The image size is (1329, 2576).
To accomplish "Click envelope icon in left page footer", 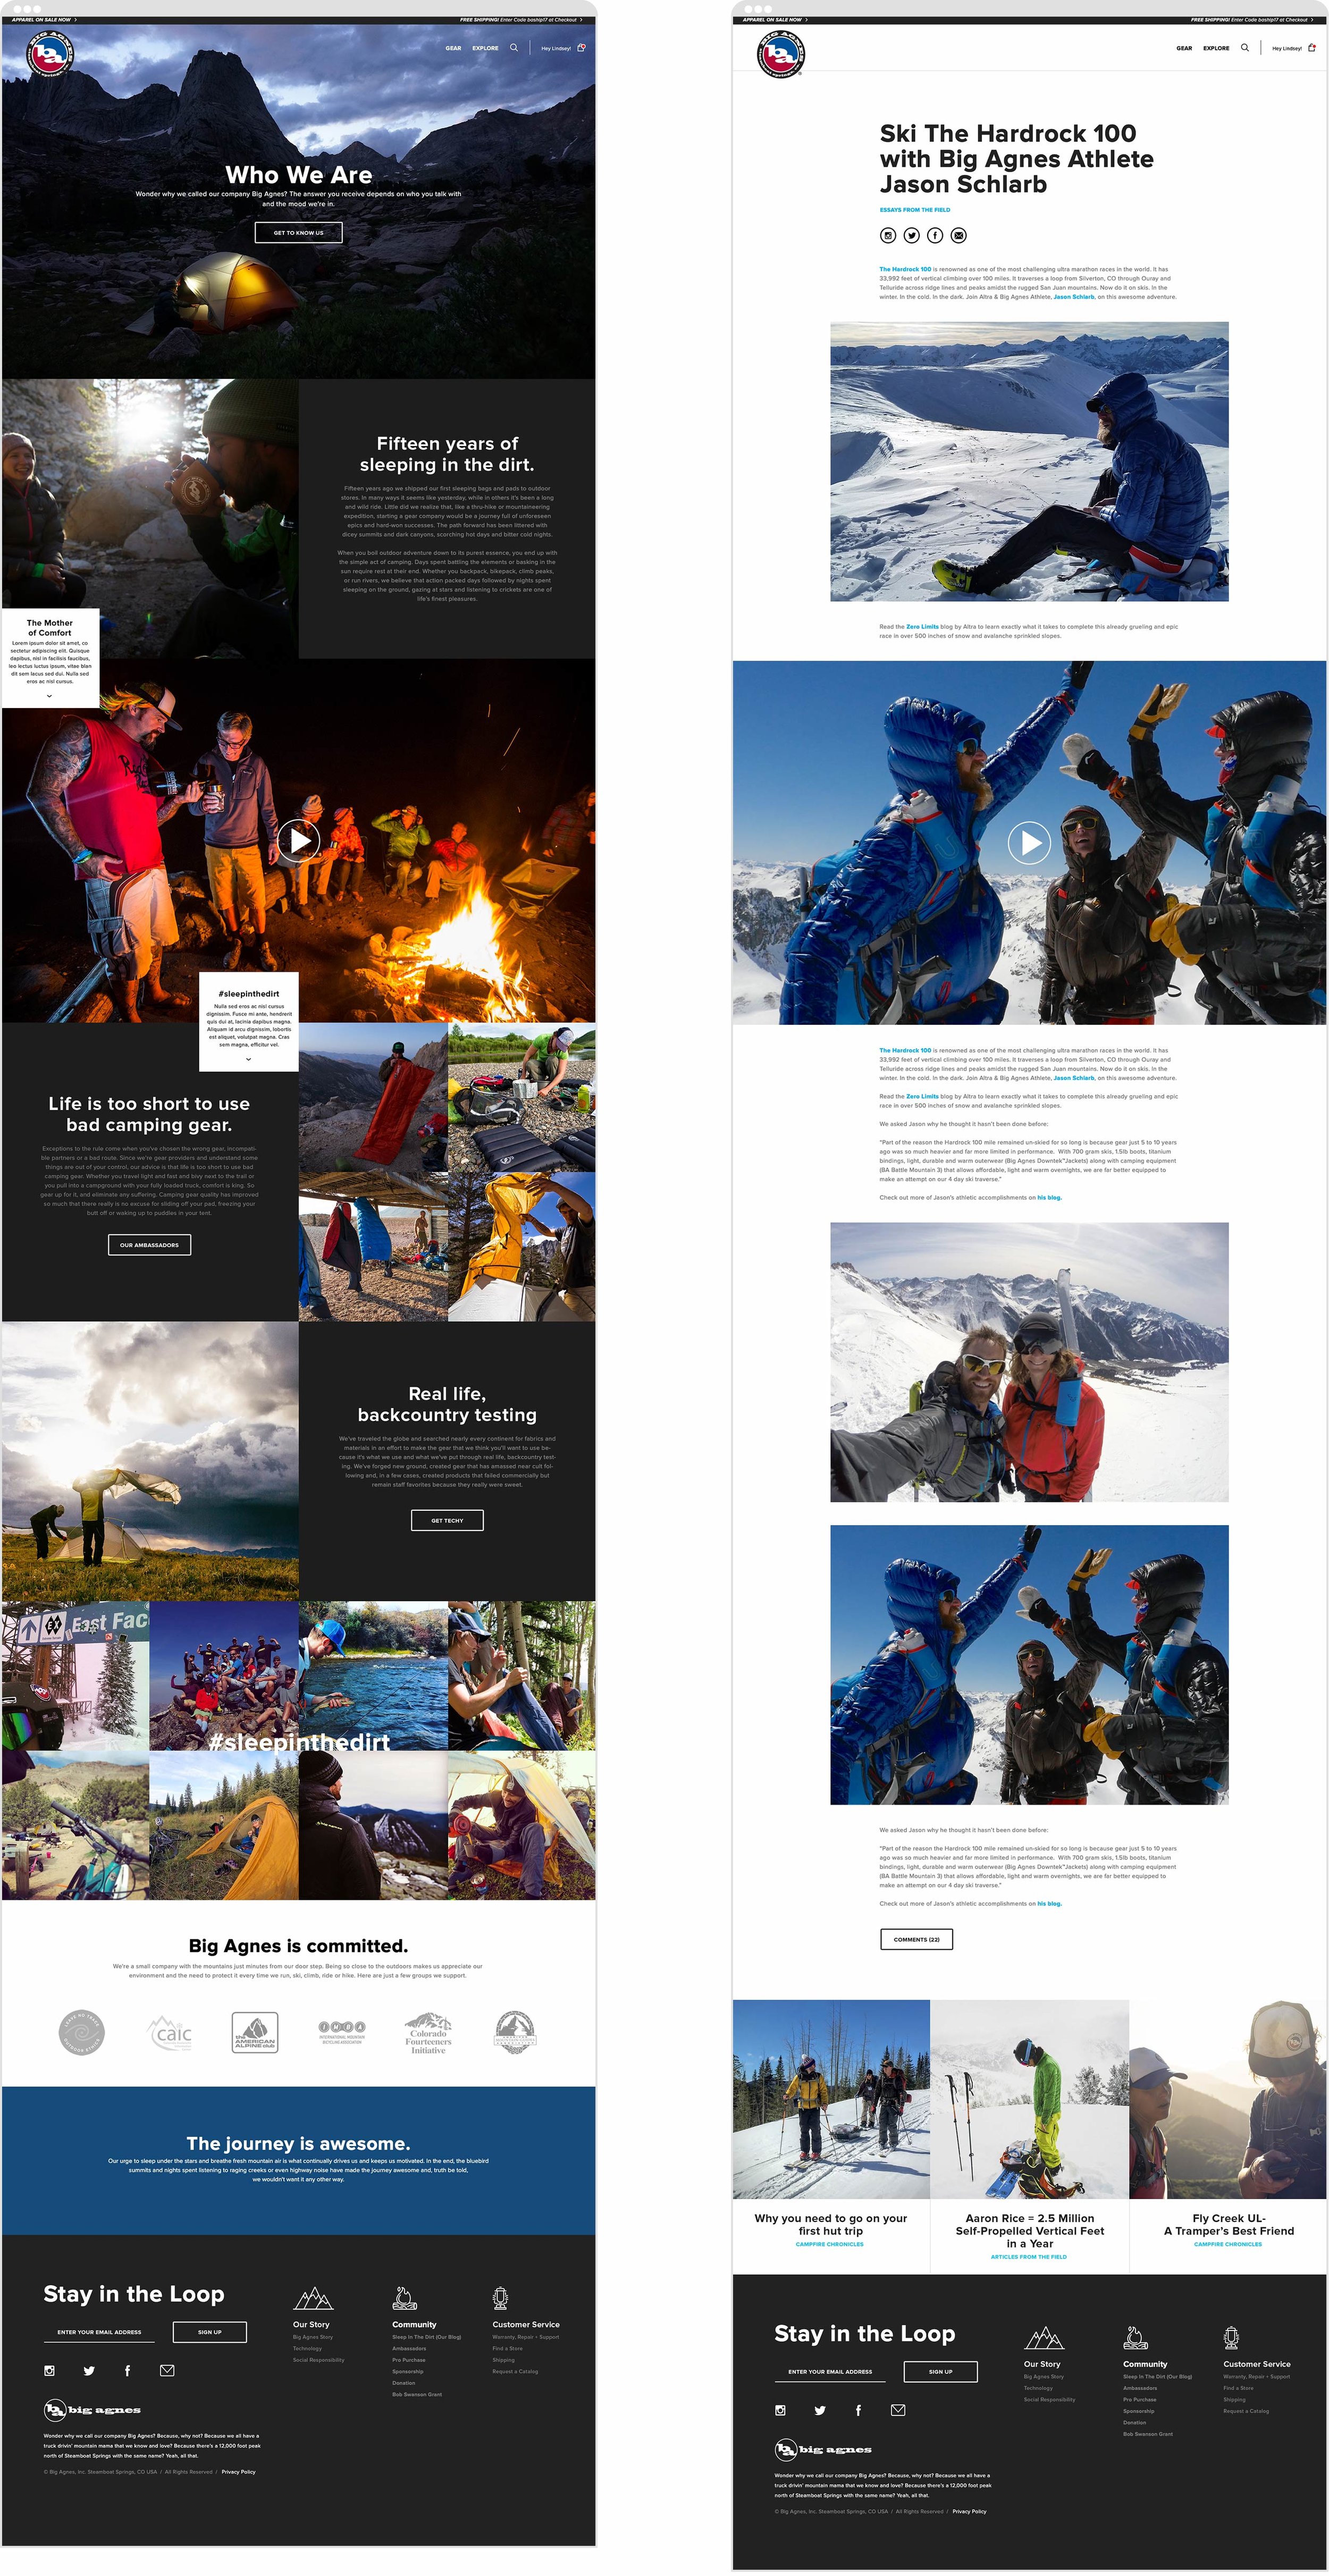I will pos(167,2370).
